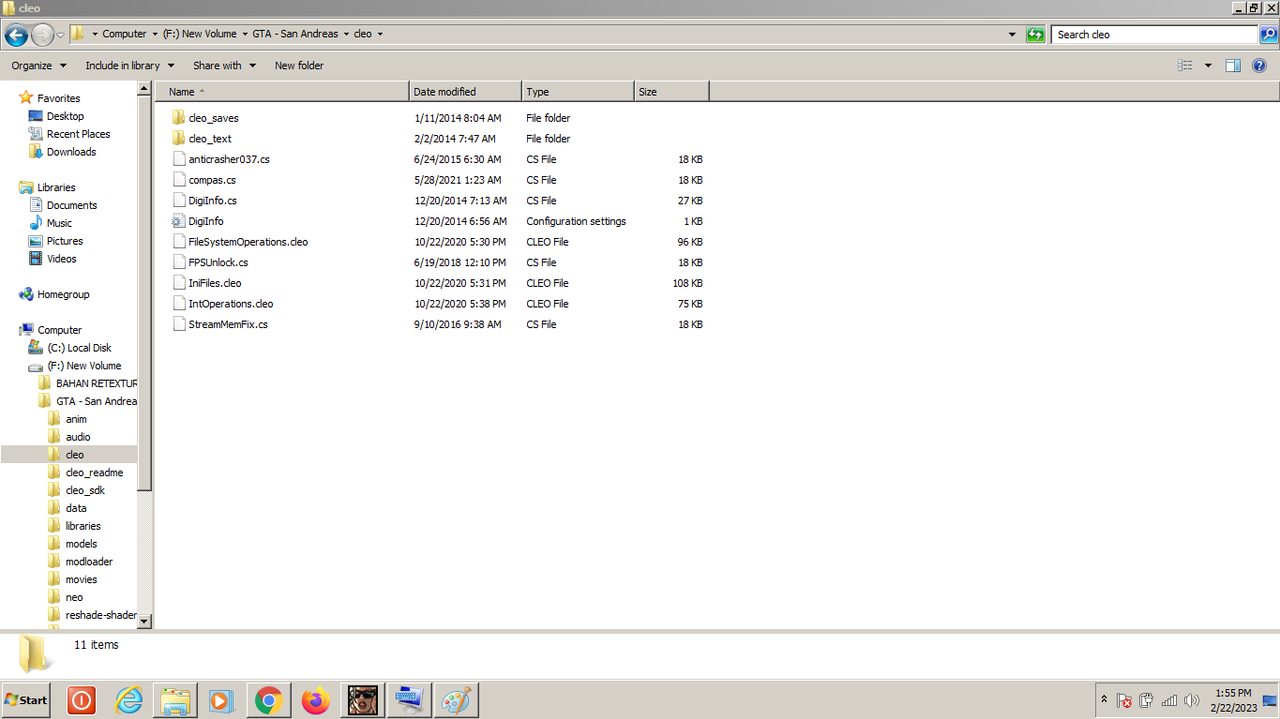Select DigiInfo configuration settings file

[206, 222]
